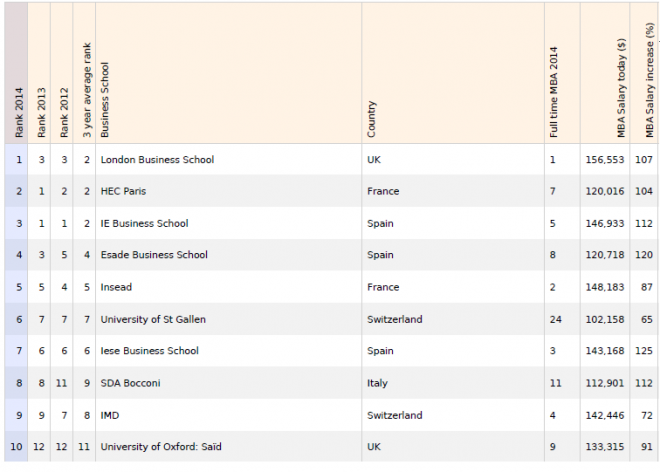Screen dimensions: 660x472
Task: Click Full time MBA 2014 header
Action: pyautogui.click(x=554, y=92)
